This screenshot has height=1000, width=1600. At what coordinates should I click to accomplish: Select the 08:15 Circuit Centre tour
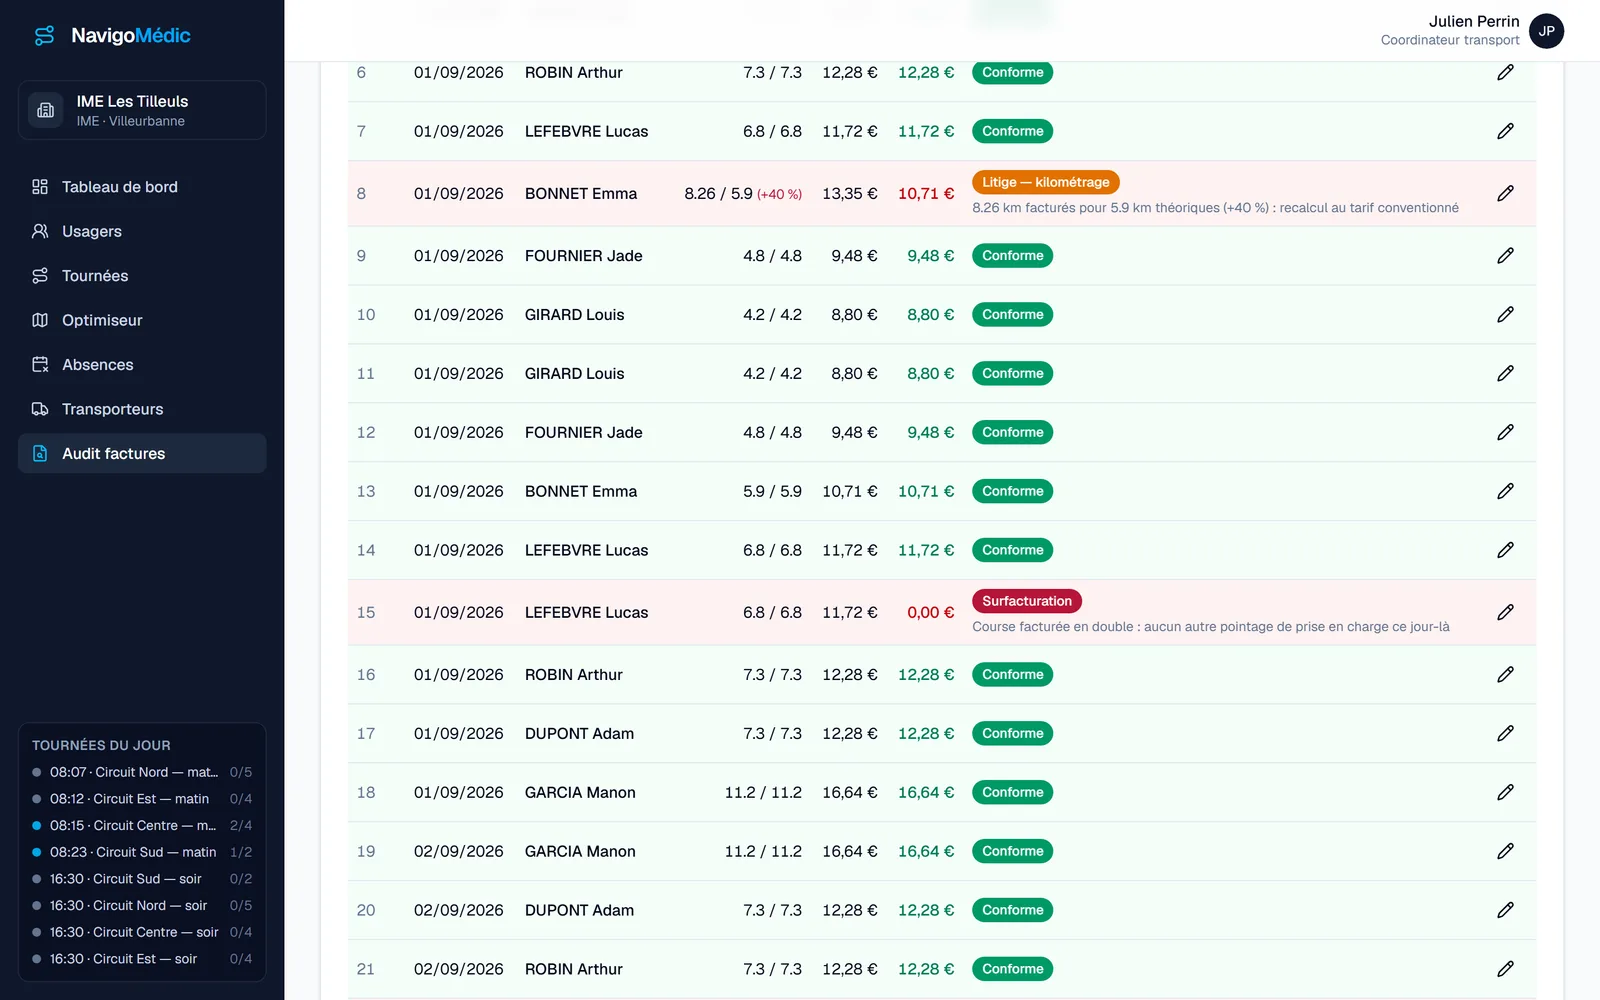(142, 825)
